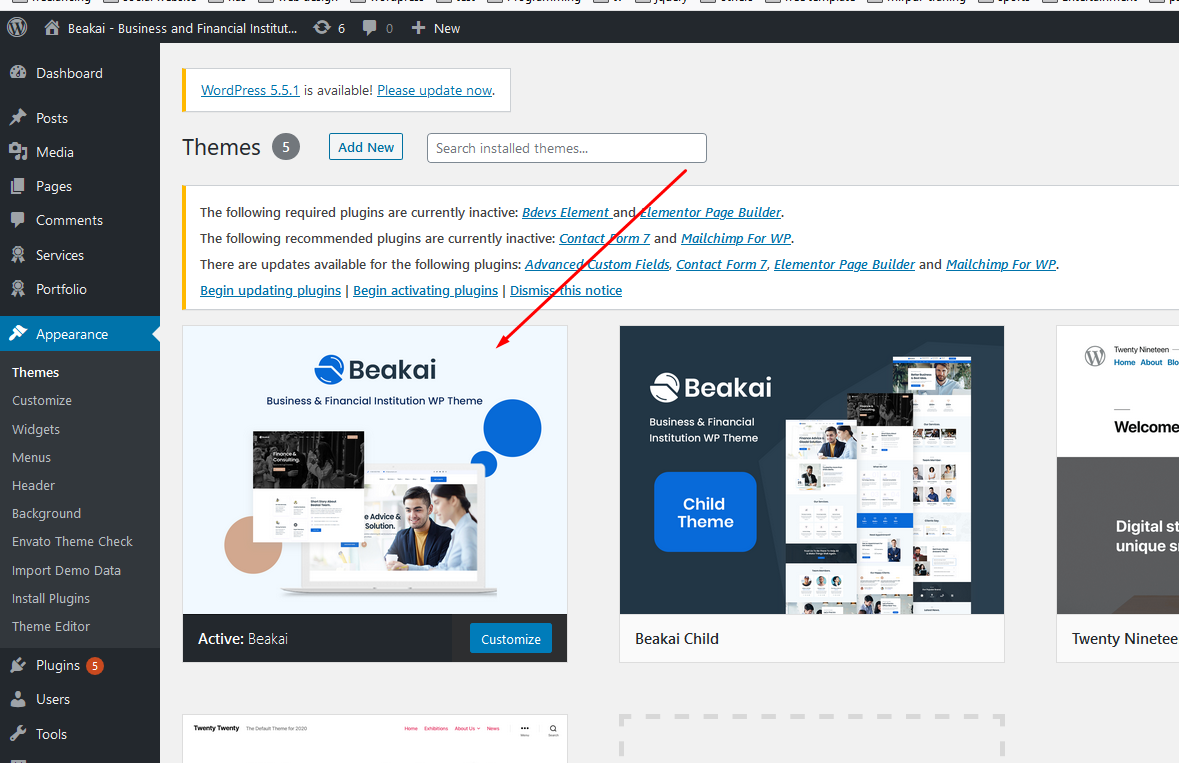Click the home site icon
Image resolution: width=1179 pixels, height=763 pixels.
(52, 28)
